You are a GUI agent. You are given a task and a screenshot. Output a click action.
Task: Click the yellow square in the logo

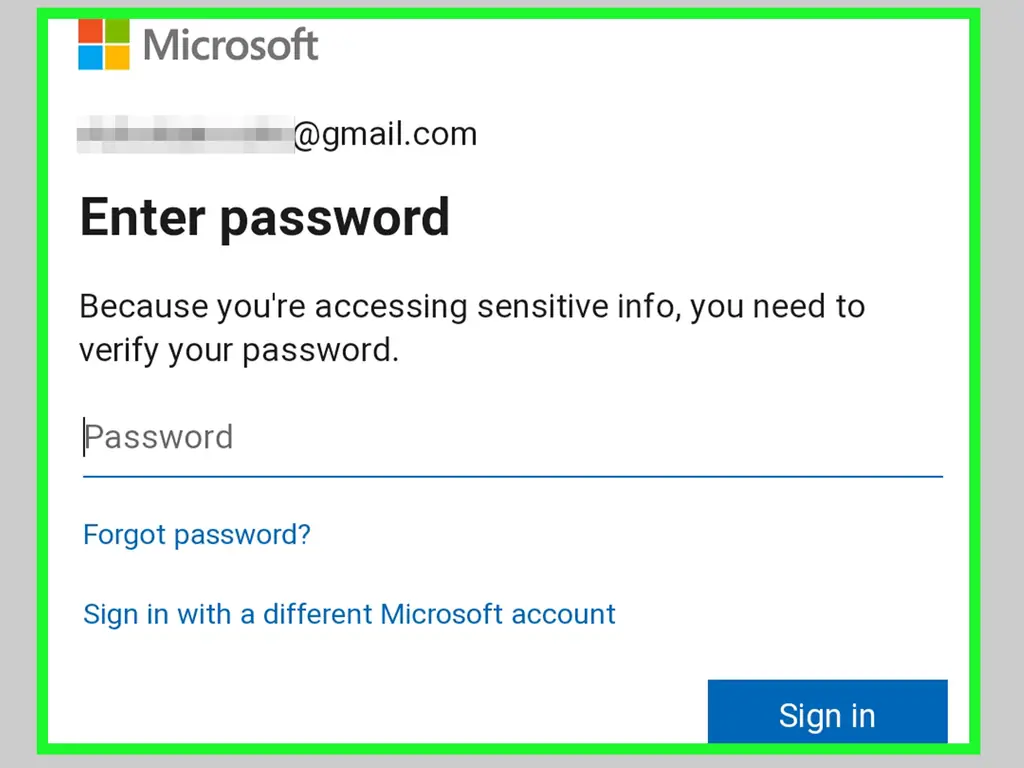pyautogui.click(x=118, y=57)
